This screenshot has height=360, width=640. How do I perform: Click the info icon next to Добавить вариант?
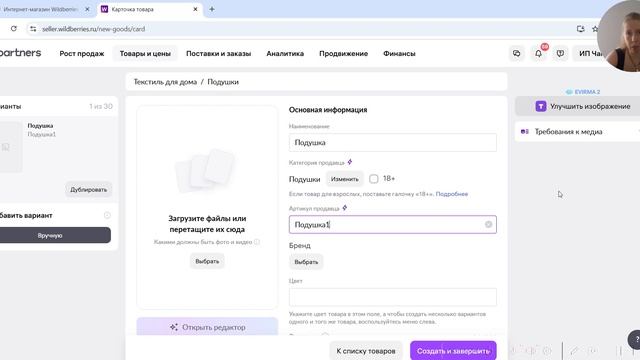(107, 215)
